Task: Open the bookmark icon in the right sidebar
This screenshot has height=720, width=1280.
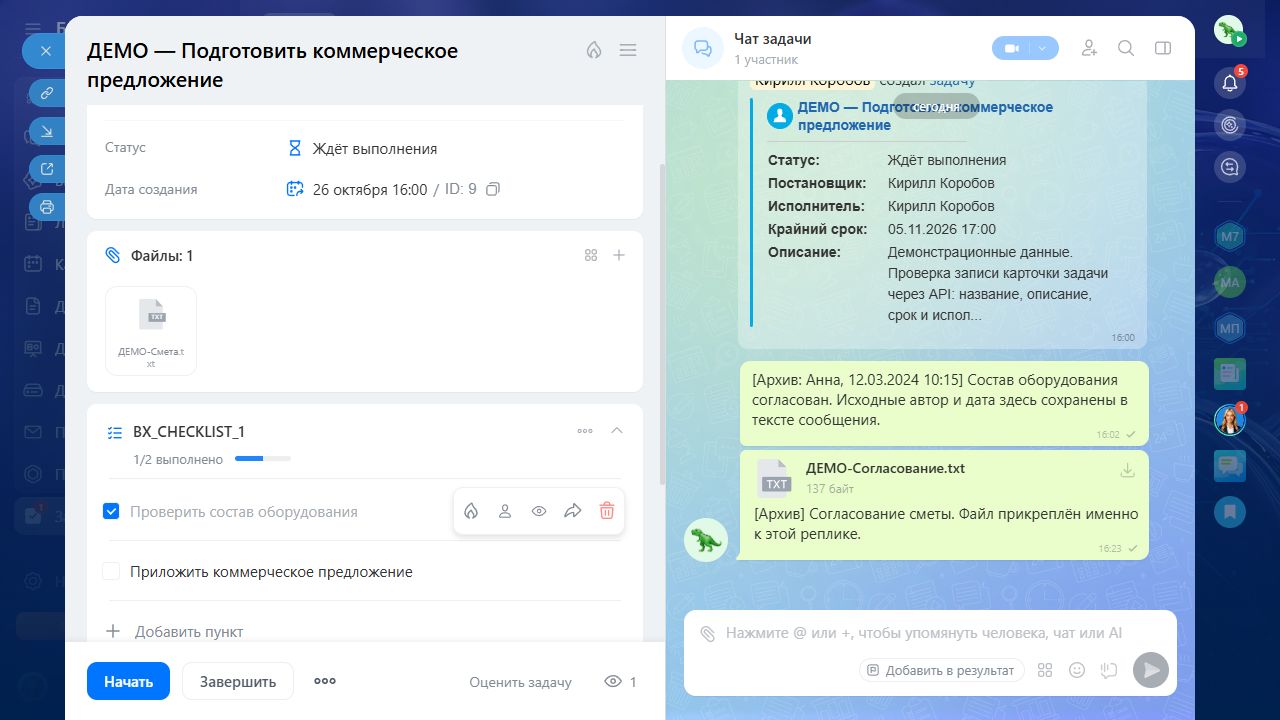Action: (1230, 512)
